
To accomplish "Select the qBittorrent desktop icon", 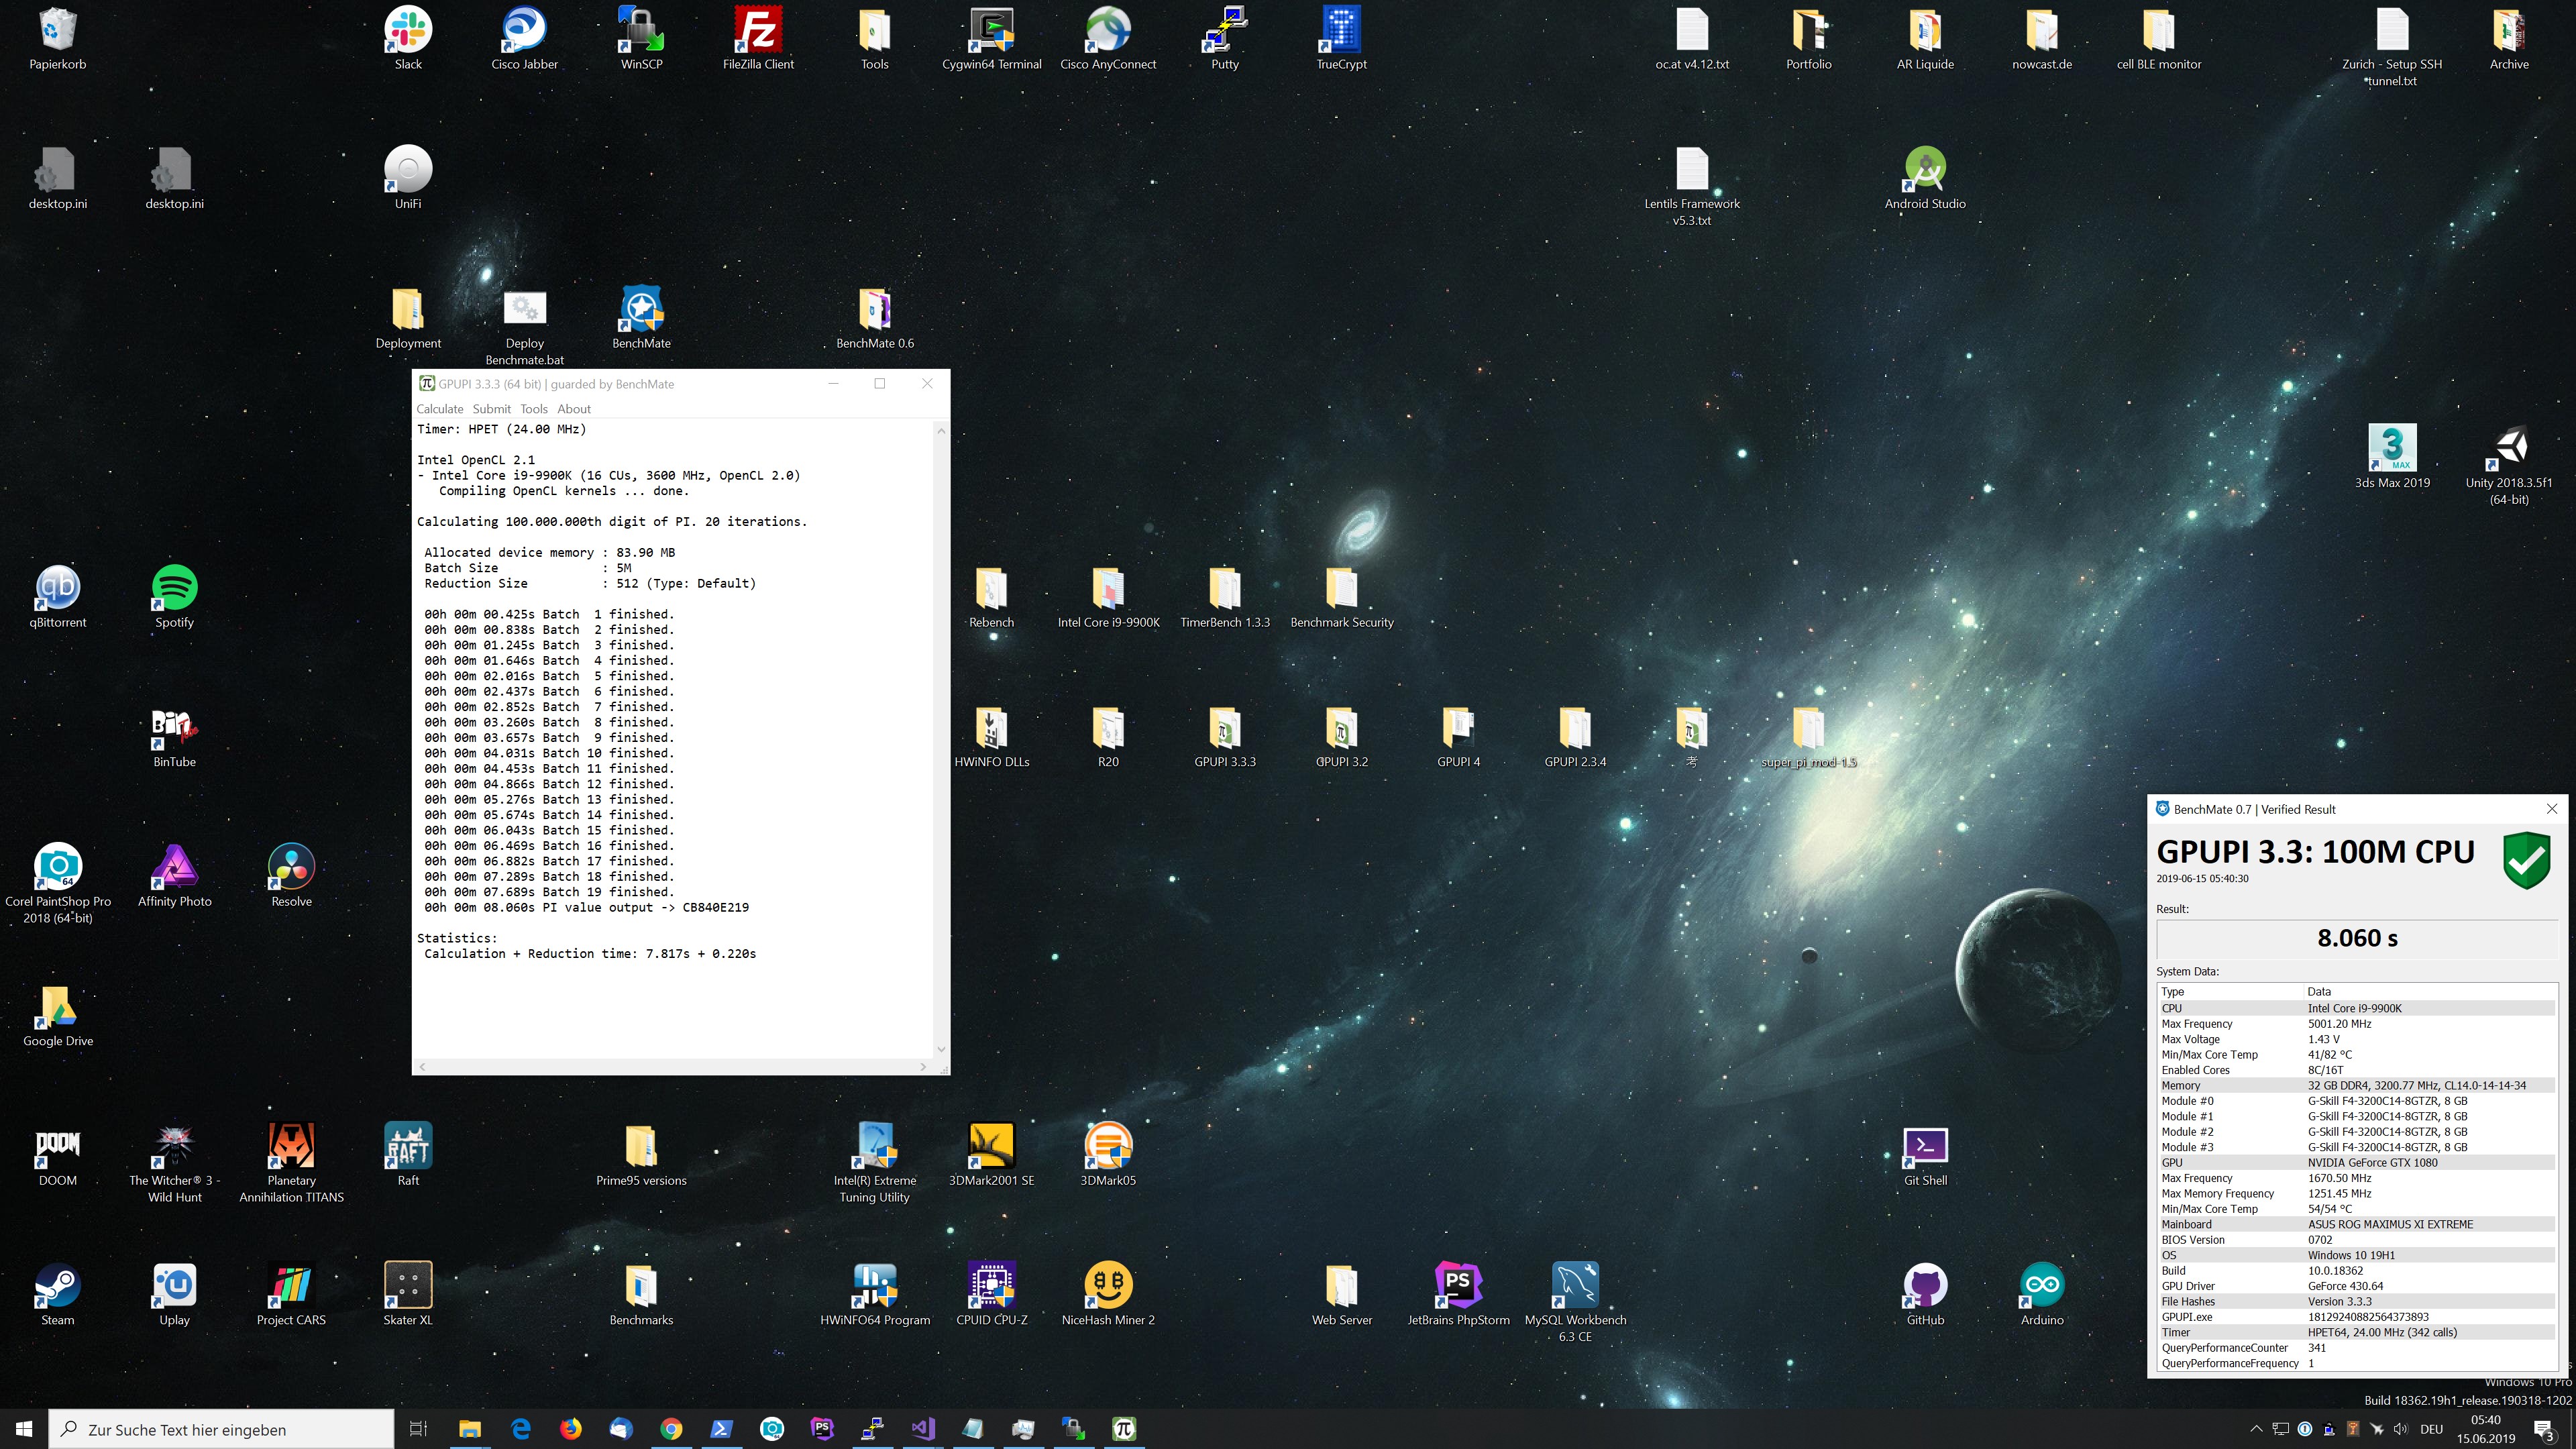I will click(58, 597).
